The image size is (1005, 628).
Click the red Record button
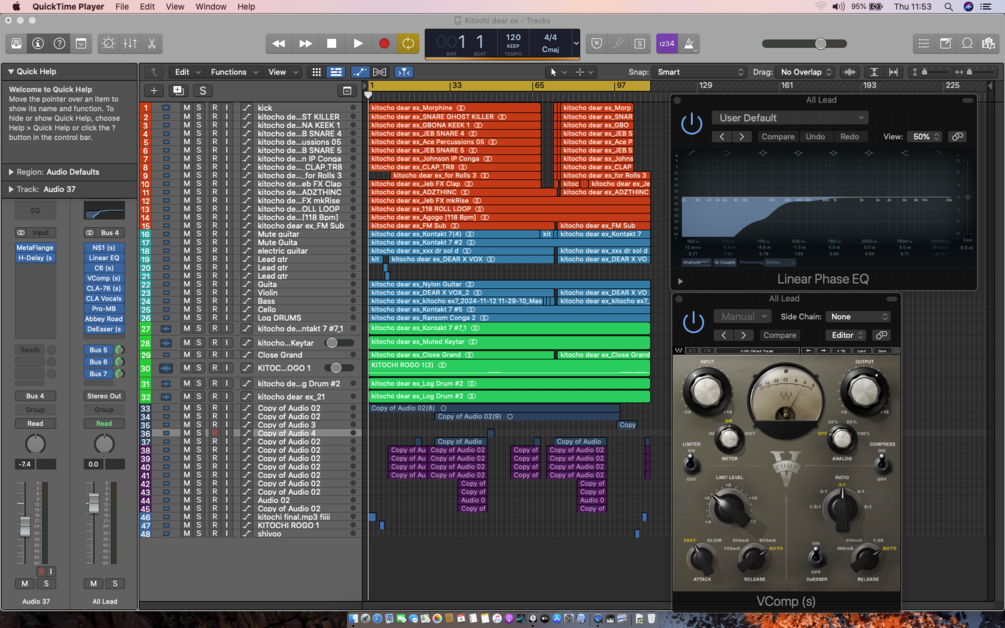click(x=384, y=44)
